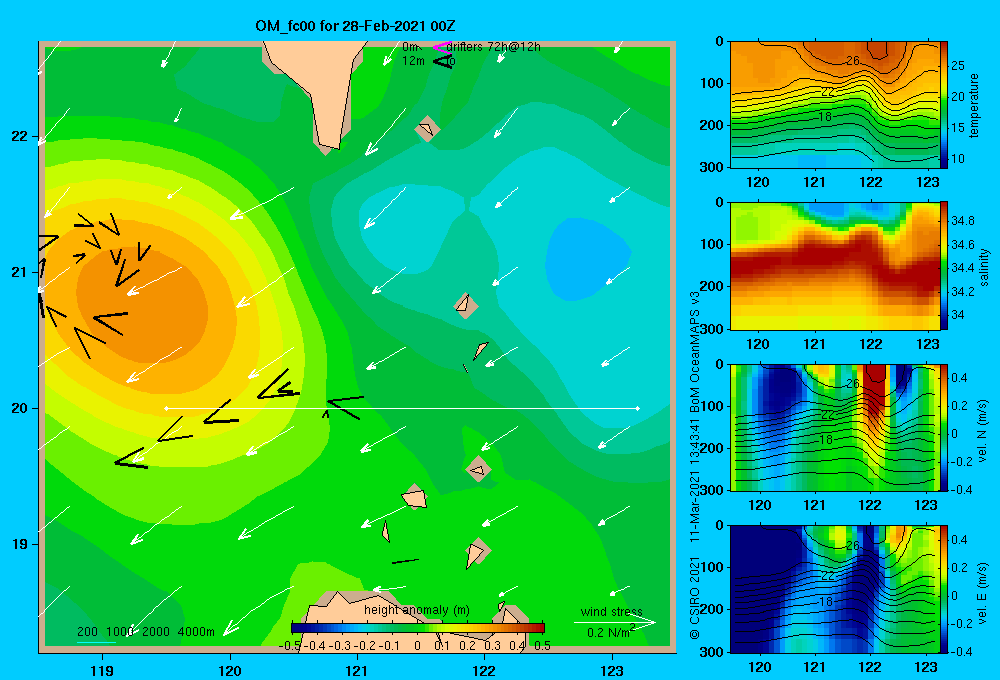The image size is (1000, 680).
Task: Click the blue low anomaly patch near 123E
Action: click(587, 258)
